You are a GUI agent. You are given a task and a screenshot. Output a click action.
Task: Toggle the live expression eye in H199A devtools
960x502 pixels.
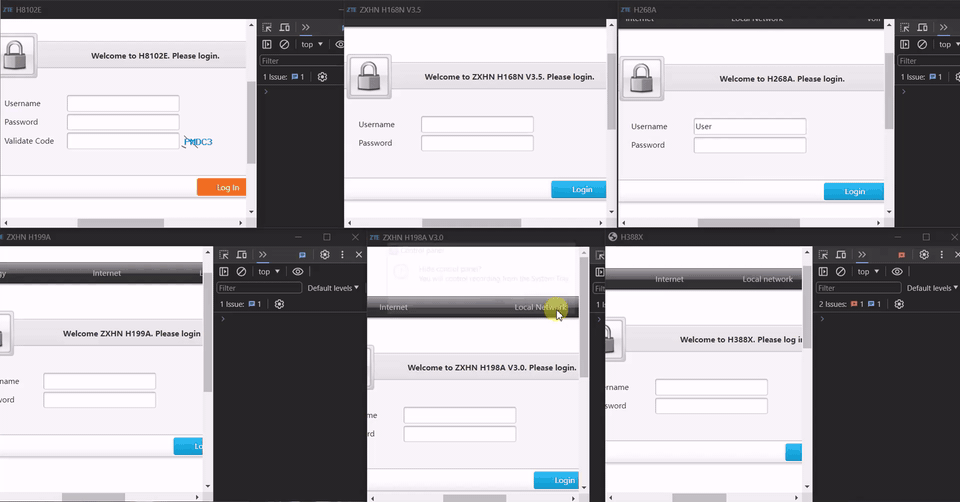point(298,271)
